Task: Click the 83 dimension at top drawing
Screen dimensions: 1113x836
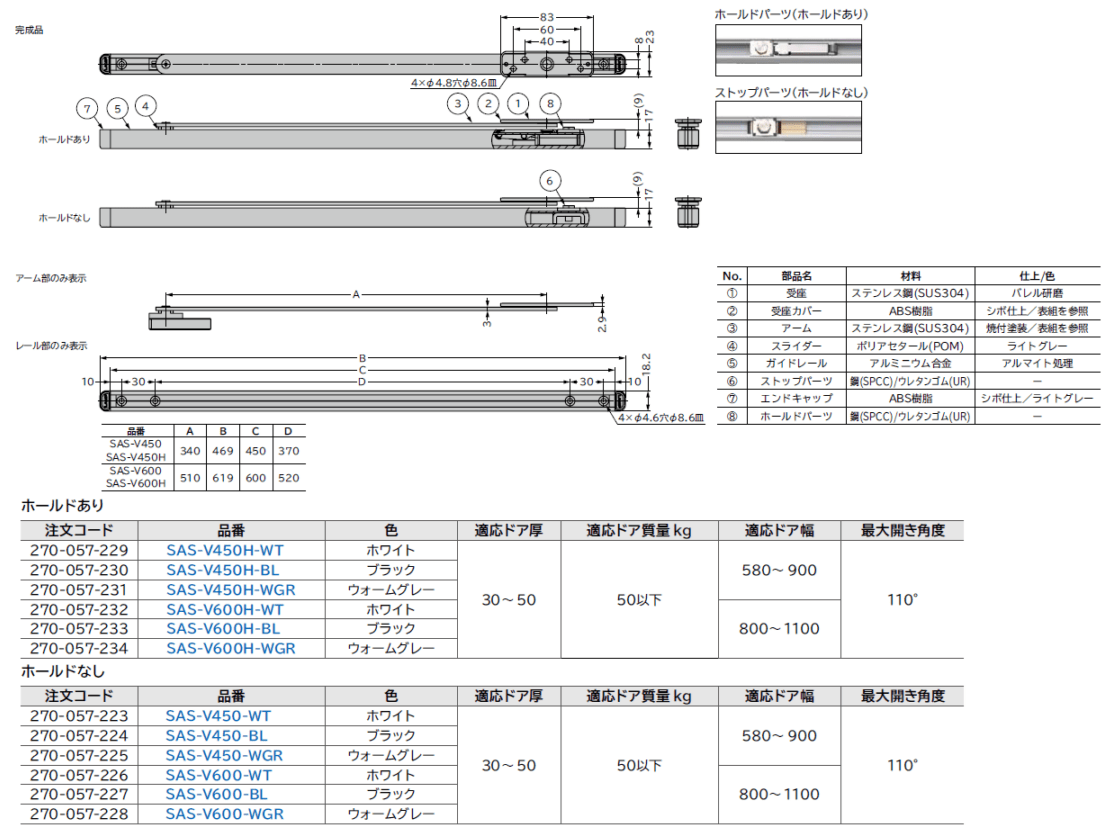Action: pyautogui.click(x=547, y=17)
